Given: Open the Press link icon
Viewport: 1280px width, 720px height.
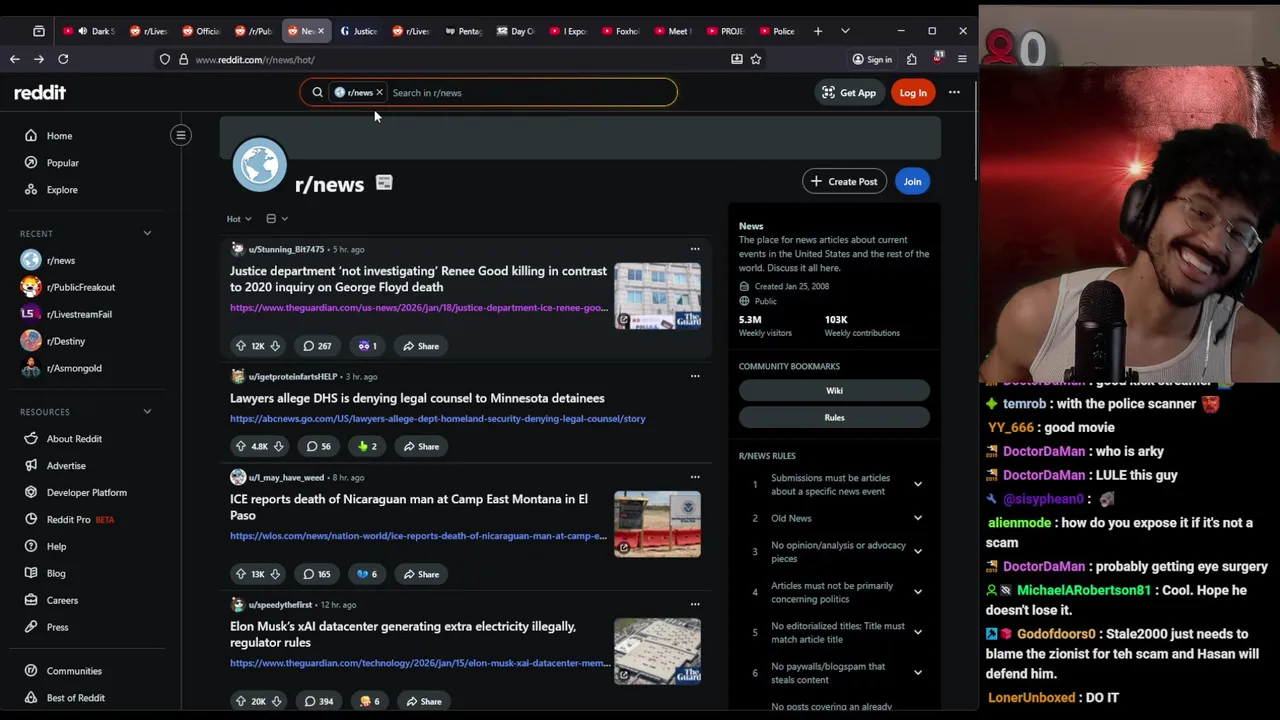Looking at the screenshot, I should 31,628.
